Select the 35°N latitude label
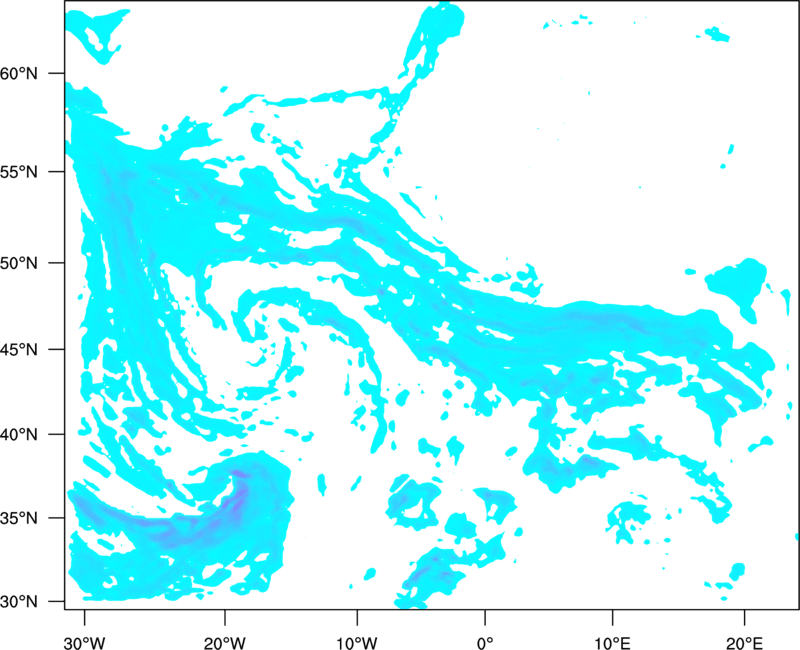800x650 pixels. click(19, 518)
